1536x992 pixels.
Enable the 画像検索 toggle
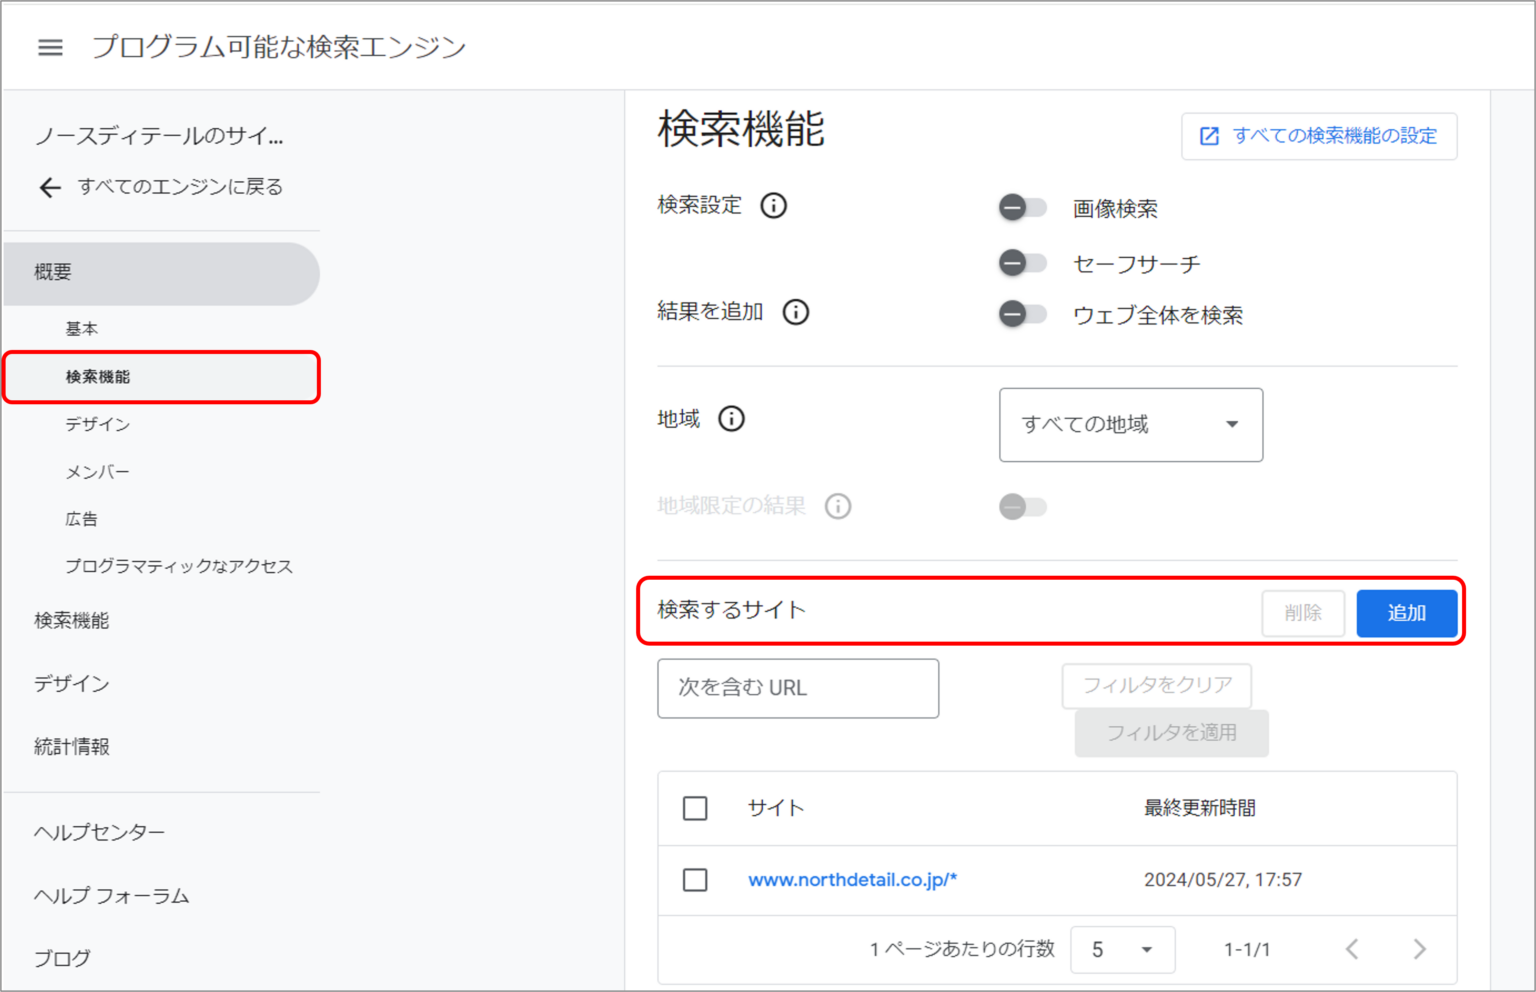(x=1022, y=208)
